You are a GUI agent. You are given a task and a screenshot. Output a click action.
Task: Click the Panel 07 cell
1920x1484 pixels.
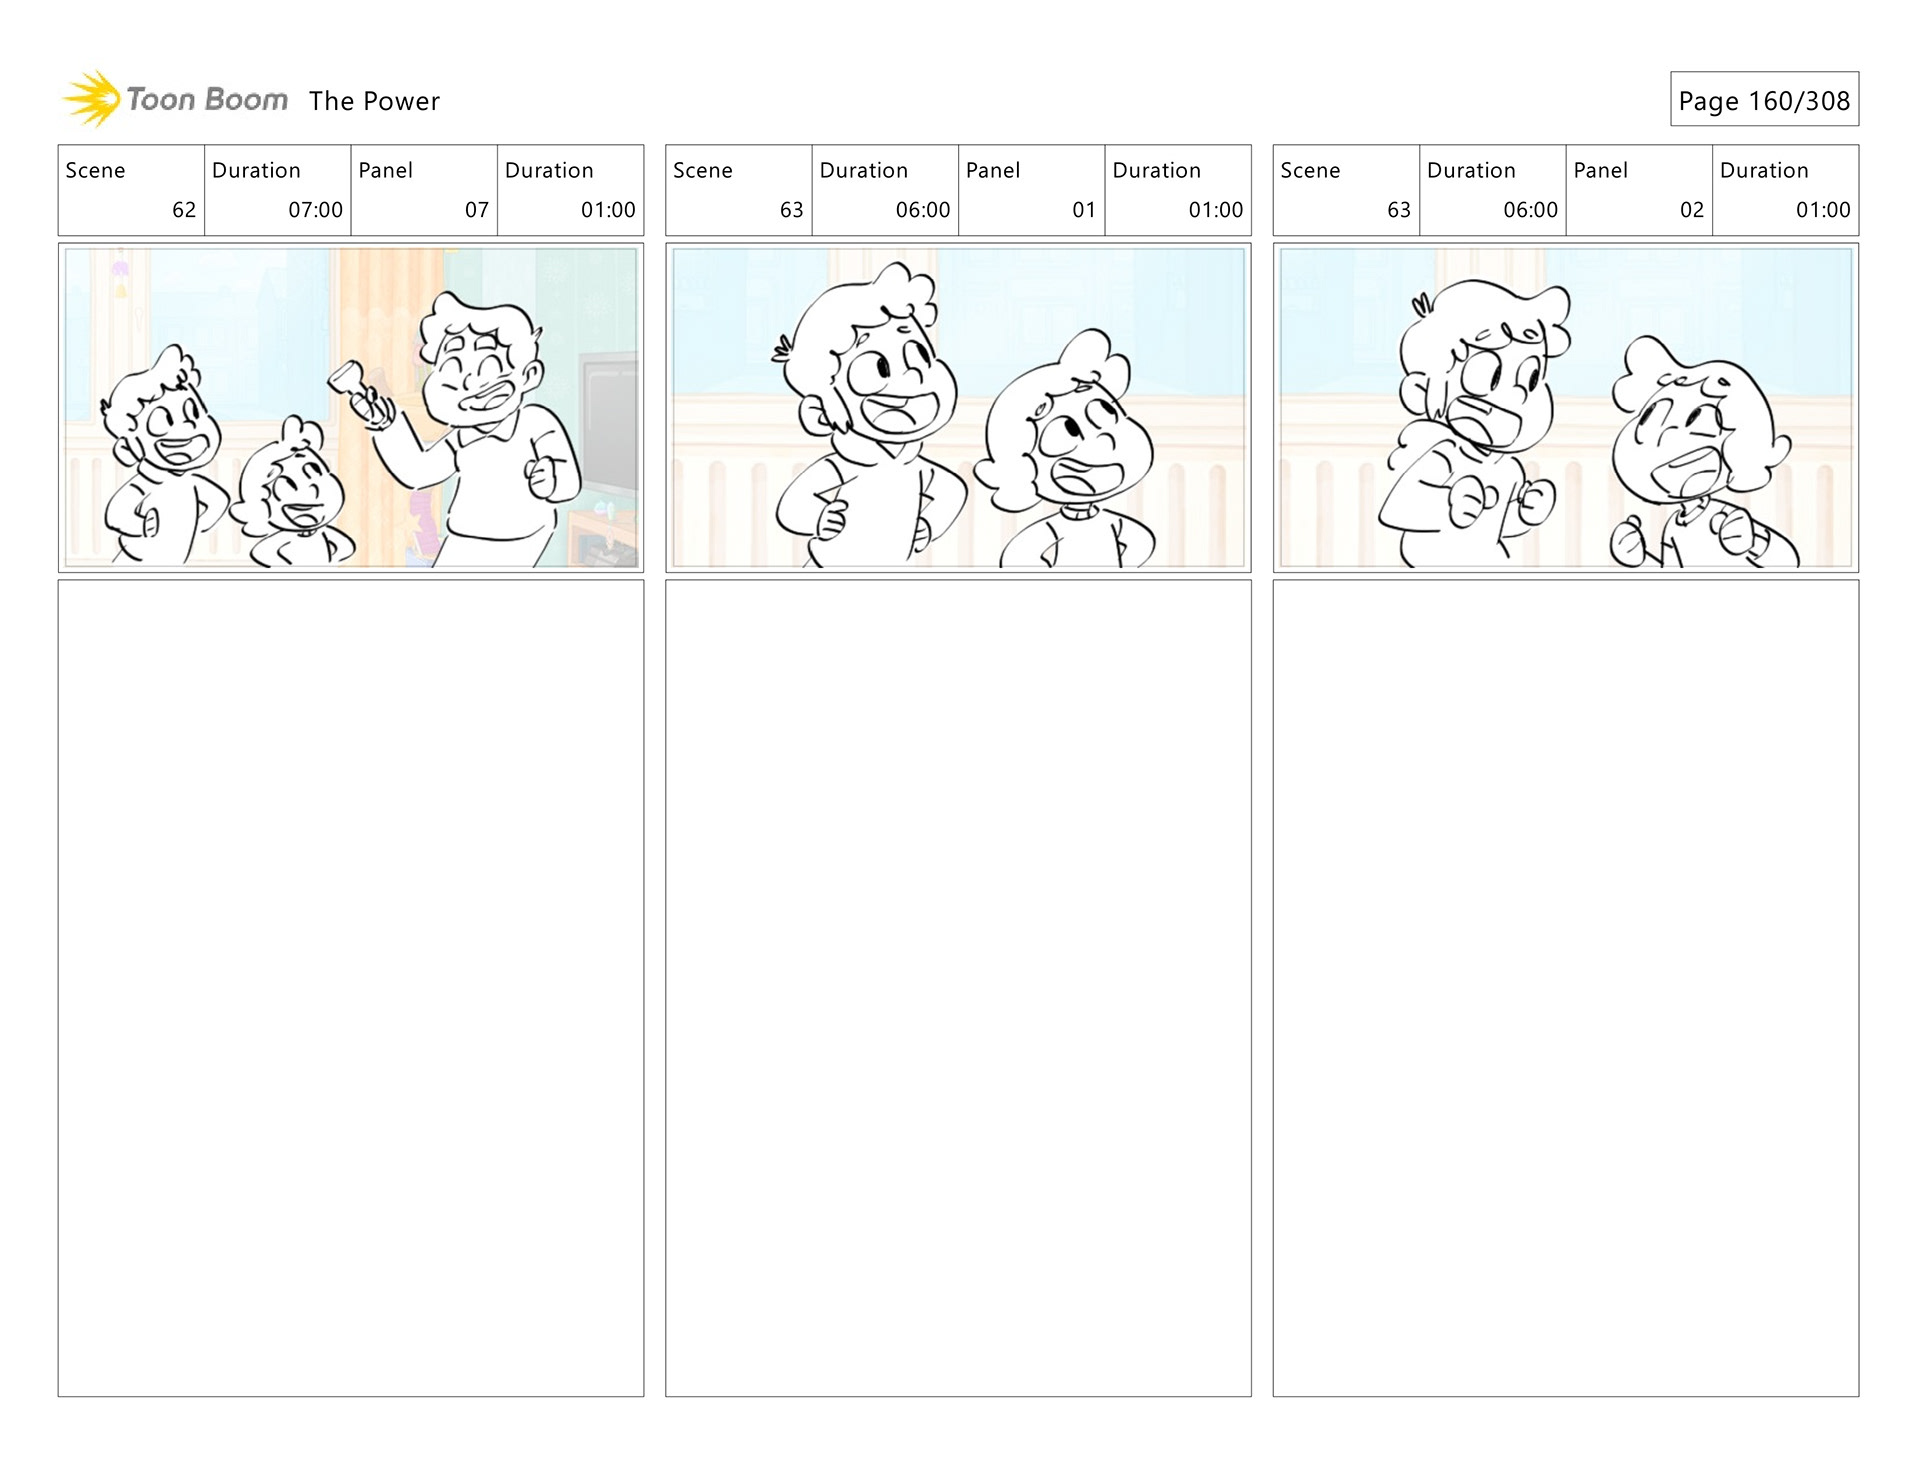click(424, 190)
